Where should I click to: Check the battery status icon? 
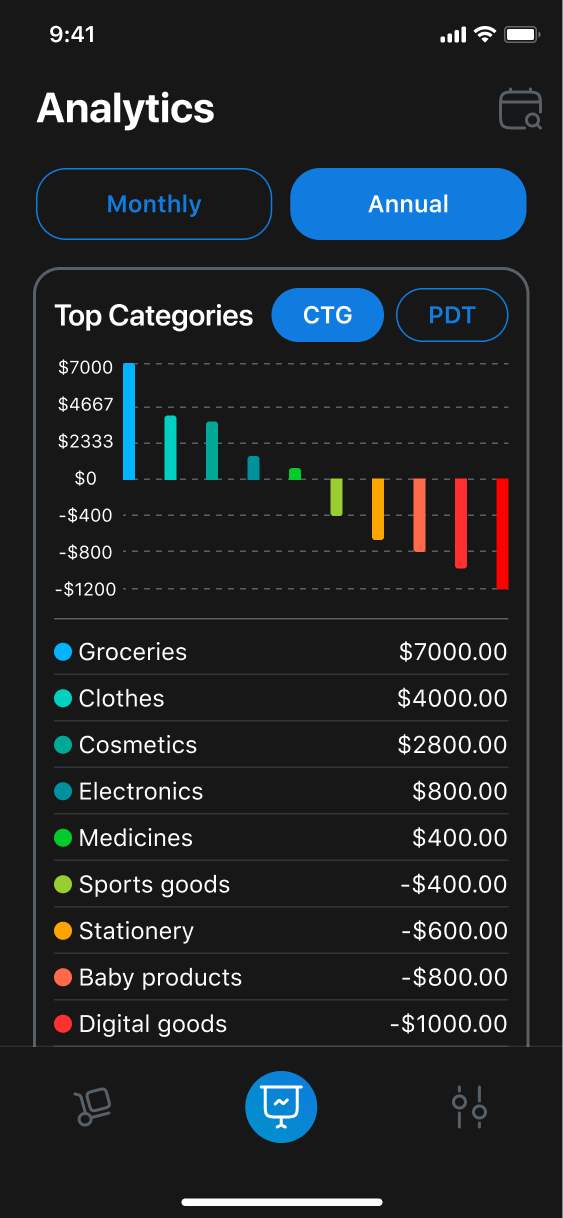(523, 35)
